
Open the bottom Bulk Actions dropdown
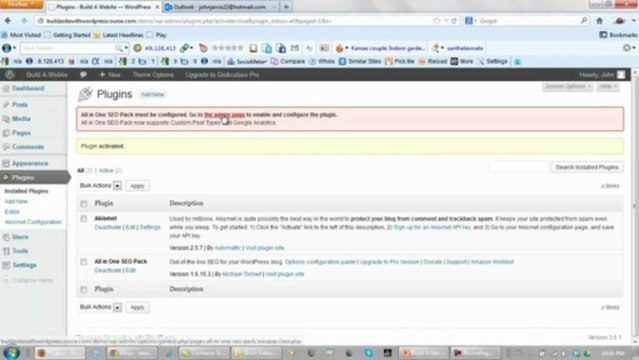(100, 307)
